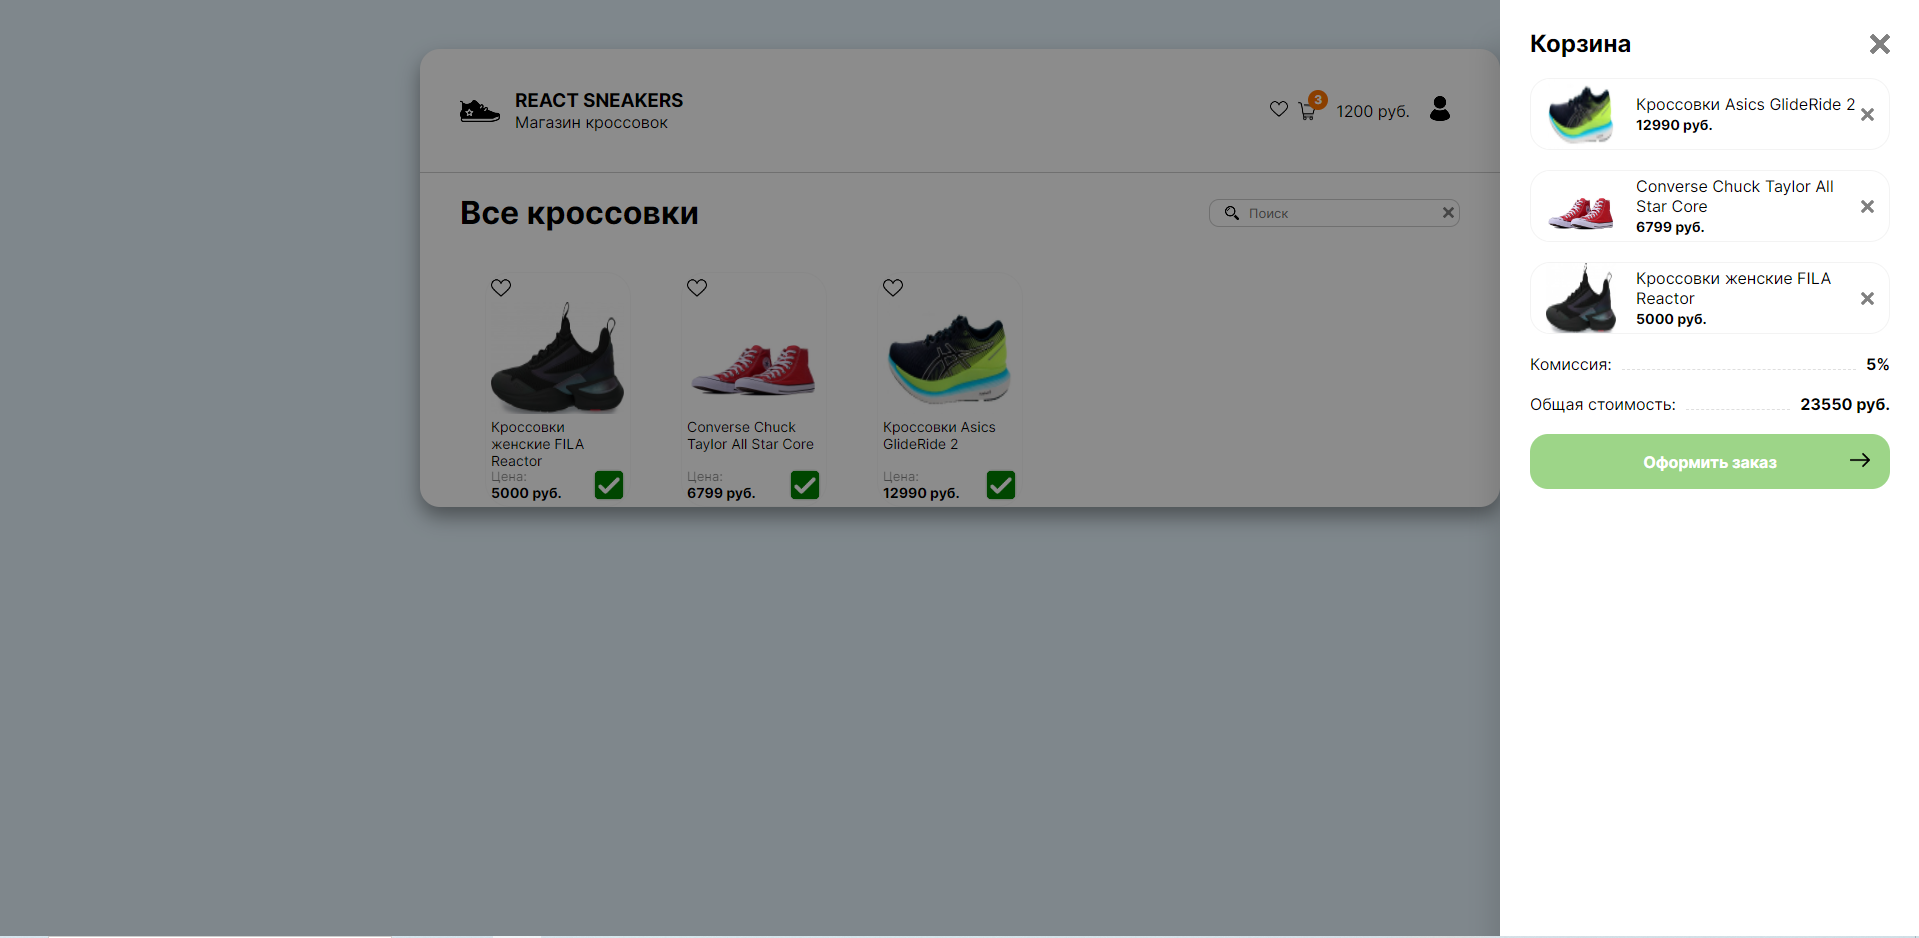Favorite the FILA Reactor sneaker card

coord(501,288)
